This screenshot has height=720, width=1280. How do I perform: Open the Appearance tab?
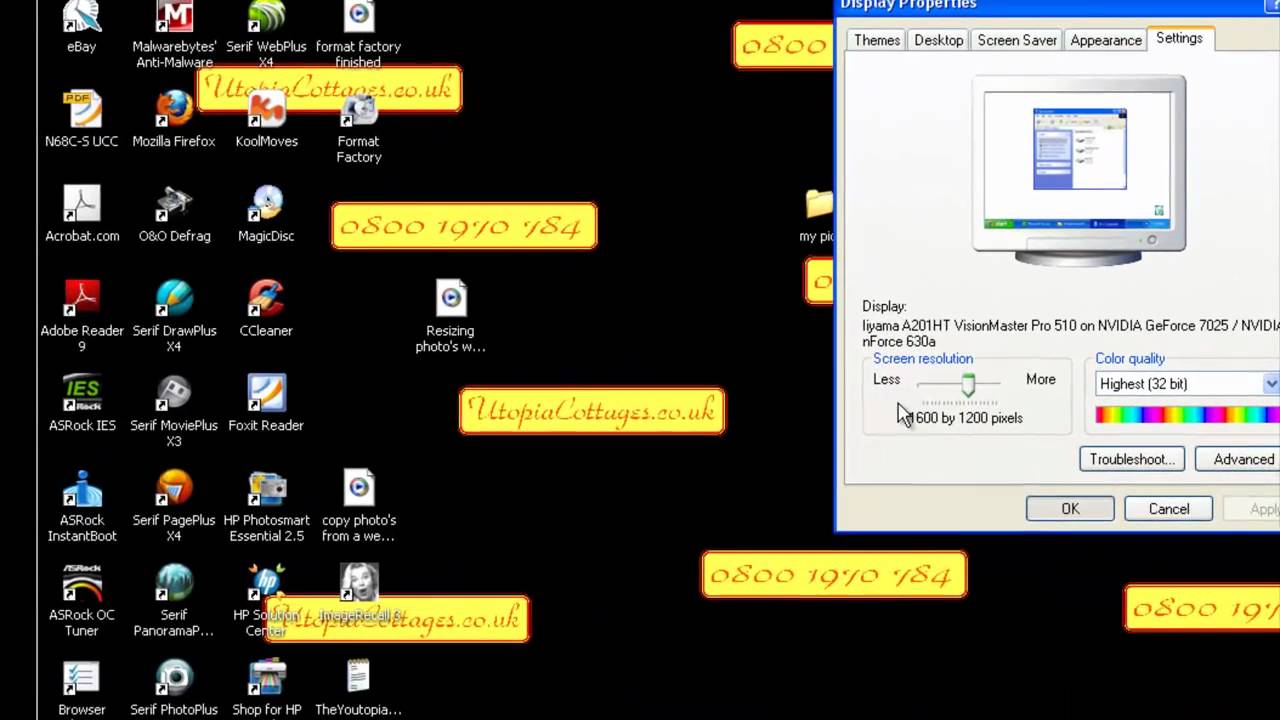(x=1106, y=40)
